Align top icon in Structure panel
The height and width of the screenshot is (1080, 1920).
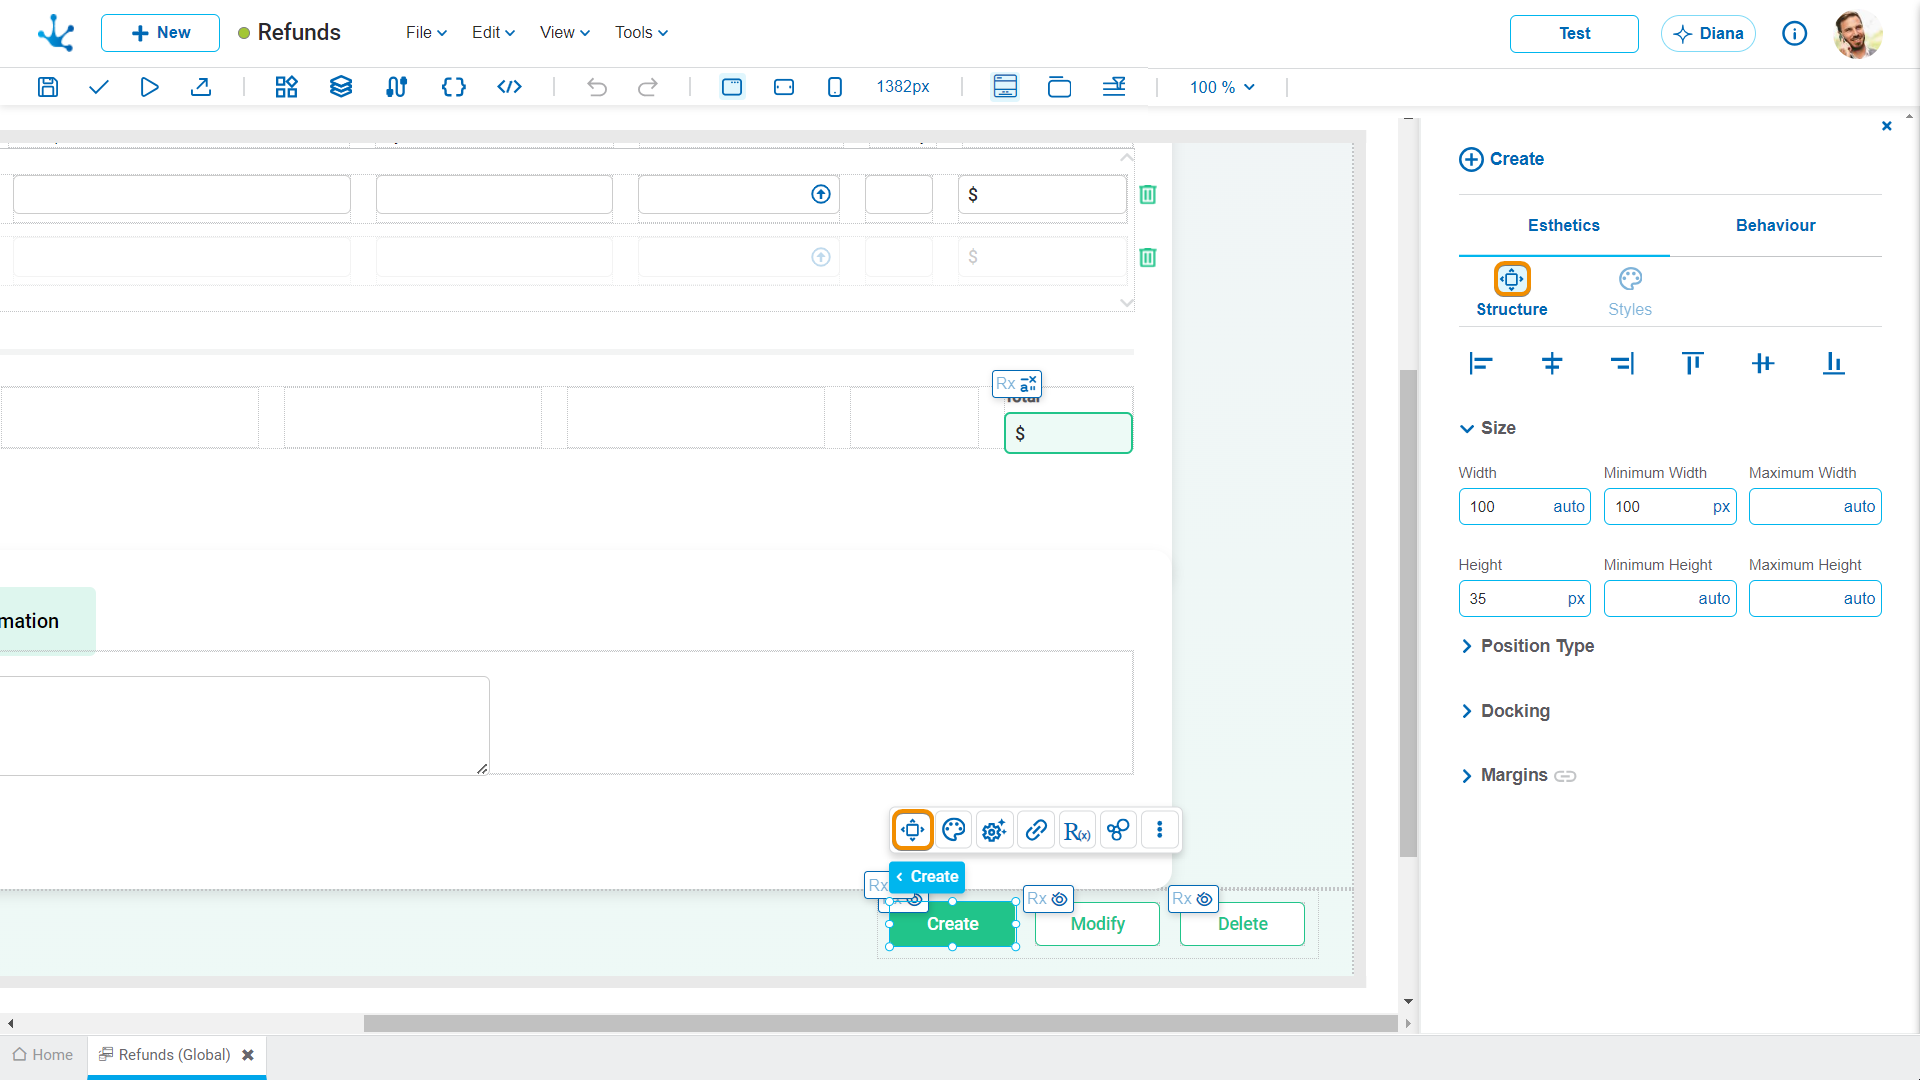coord(1692,363)
